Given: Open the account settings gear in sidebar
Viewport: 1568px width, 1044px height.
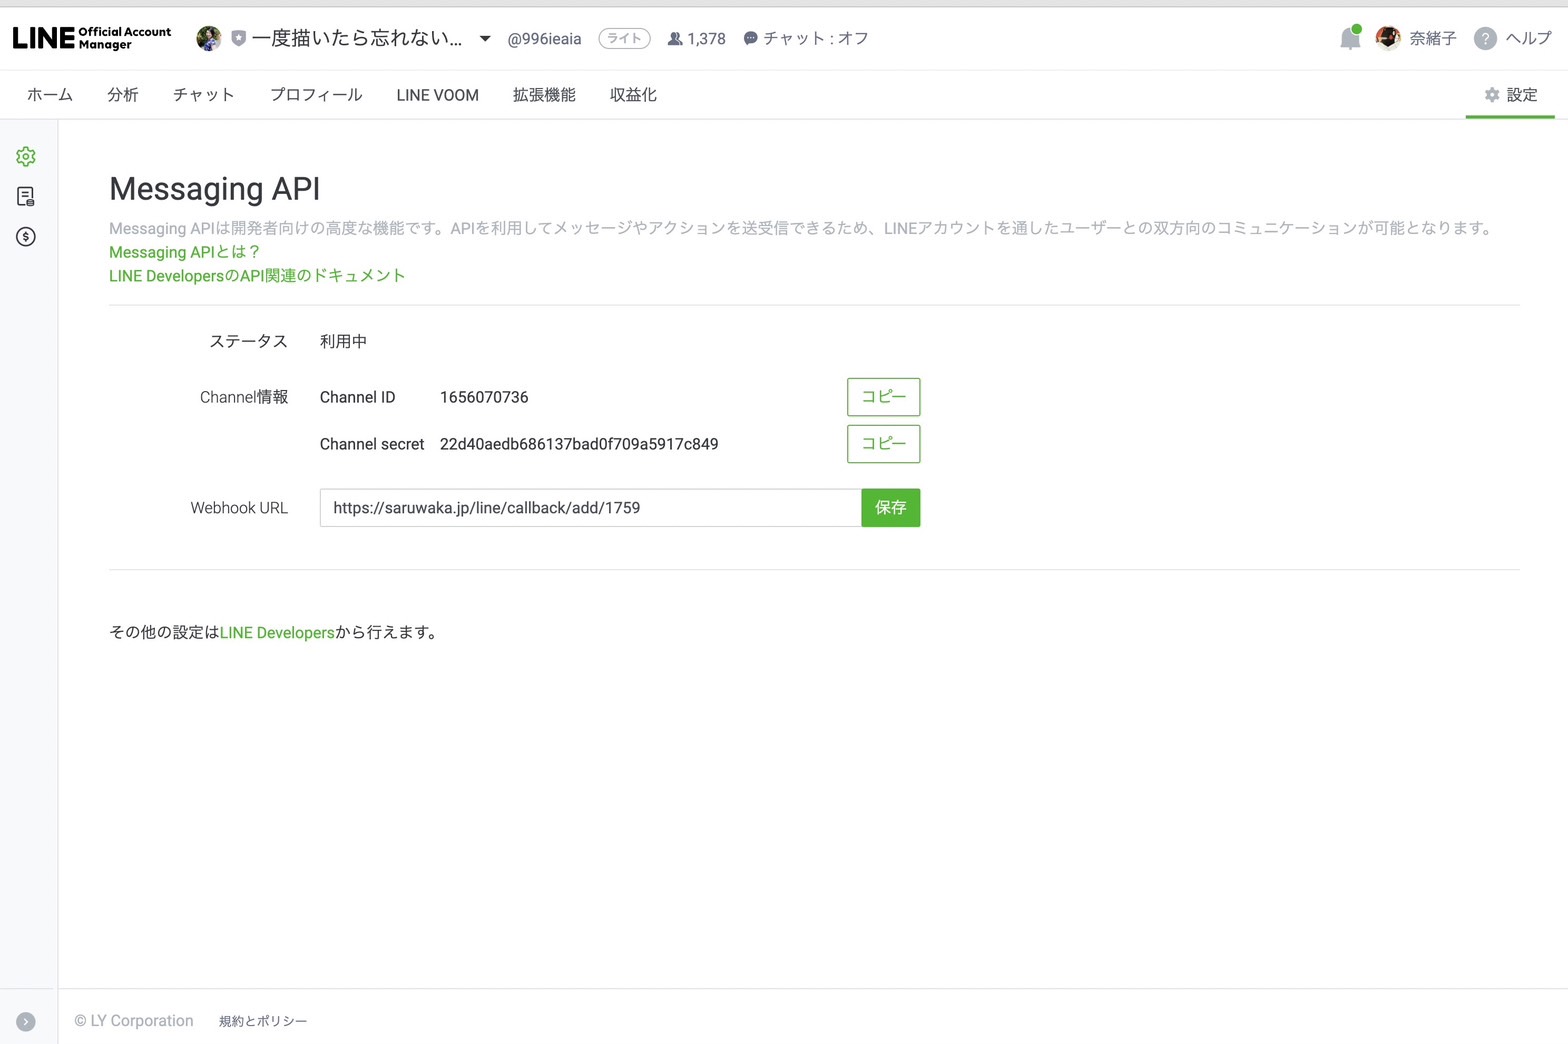Looking at the screenshot, I should [26, 156].
